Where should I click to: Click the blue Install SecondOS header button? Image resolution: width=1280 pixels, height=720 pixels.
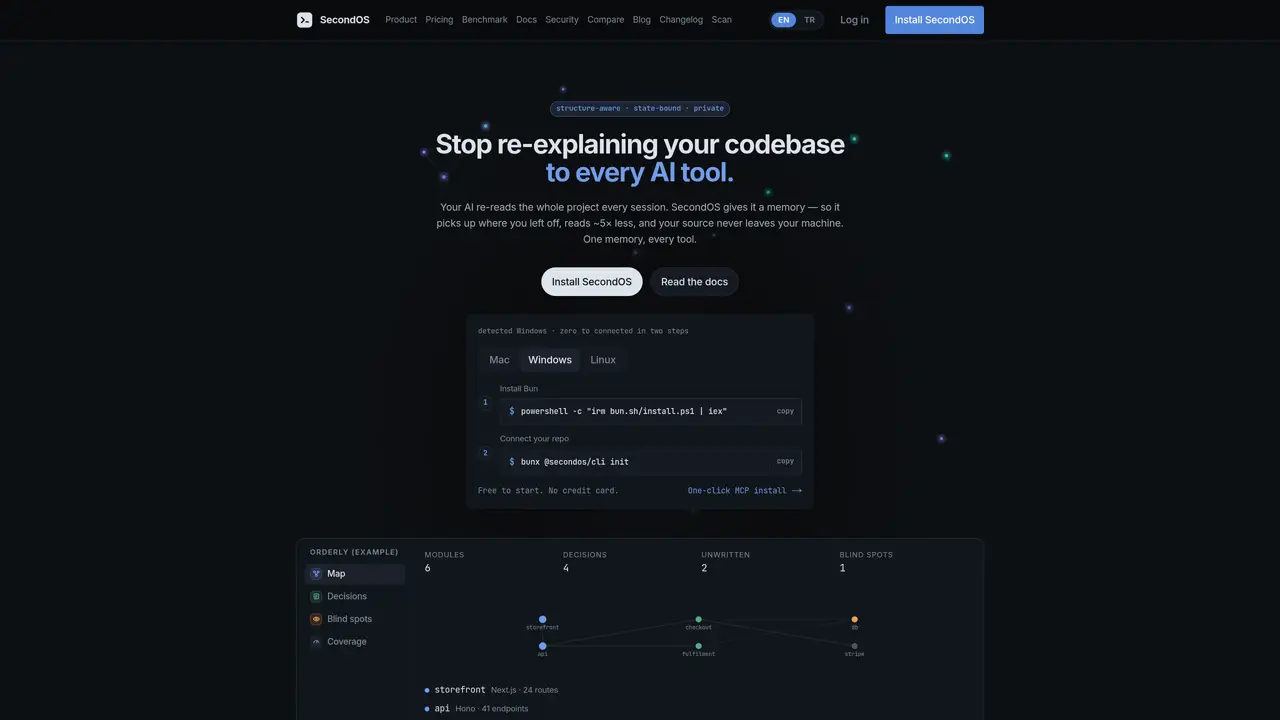[x=934, y=20]
